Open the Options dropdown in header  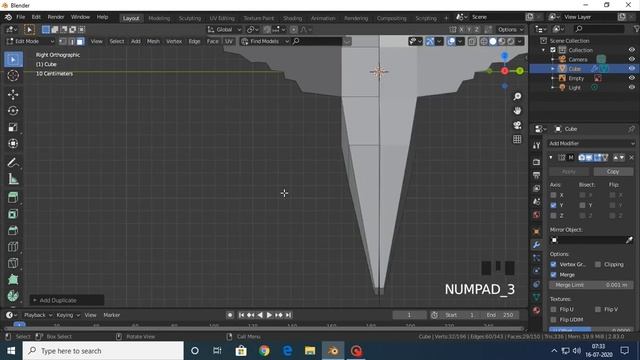click(x=510, y=29)
